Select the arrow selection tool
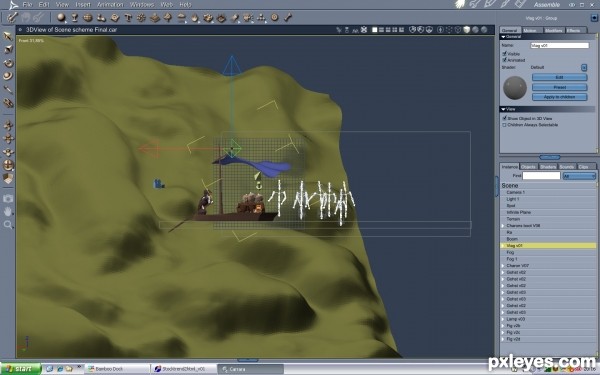 coord(8,36)
